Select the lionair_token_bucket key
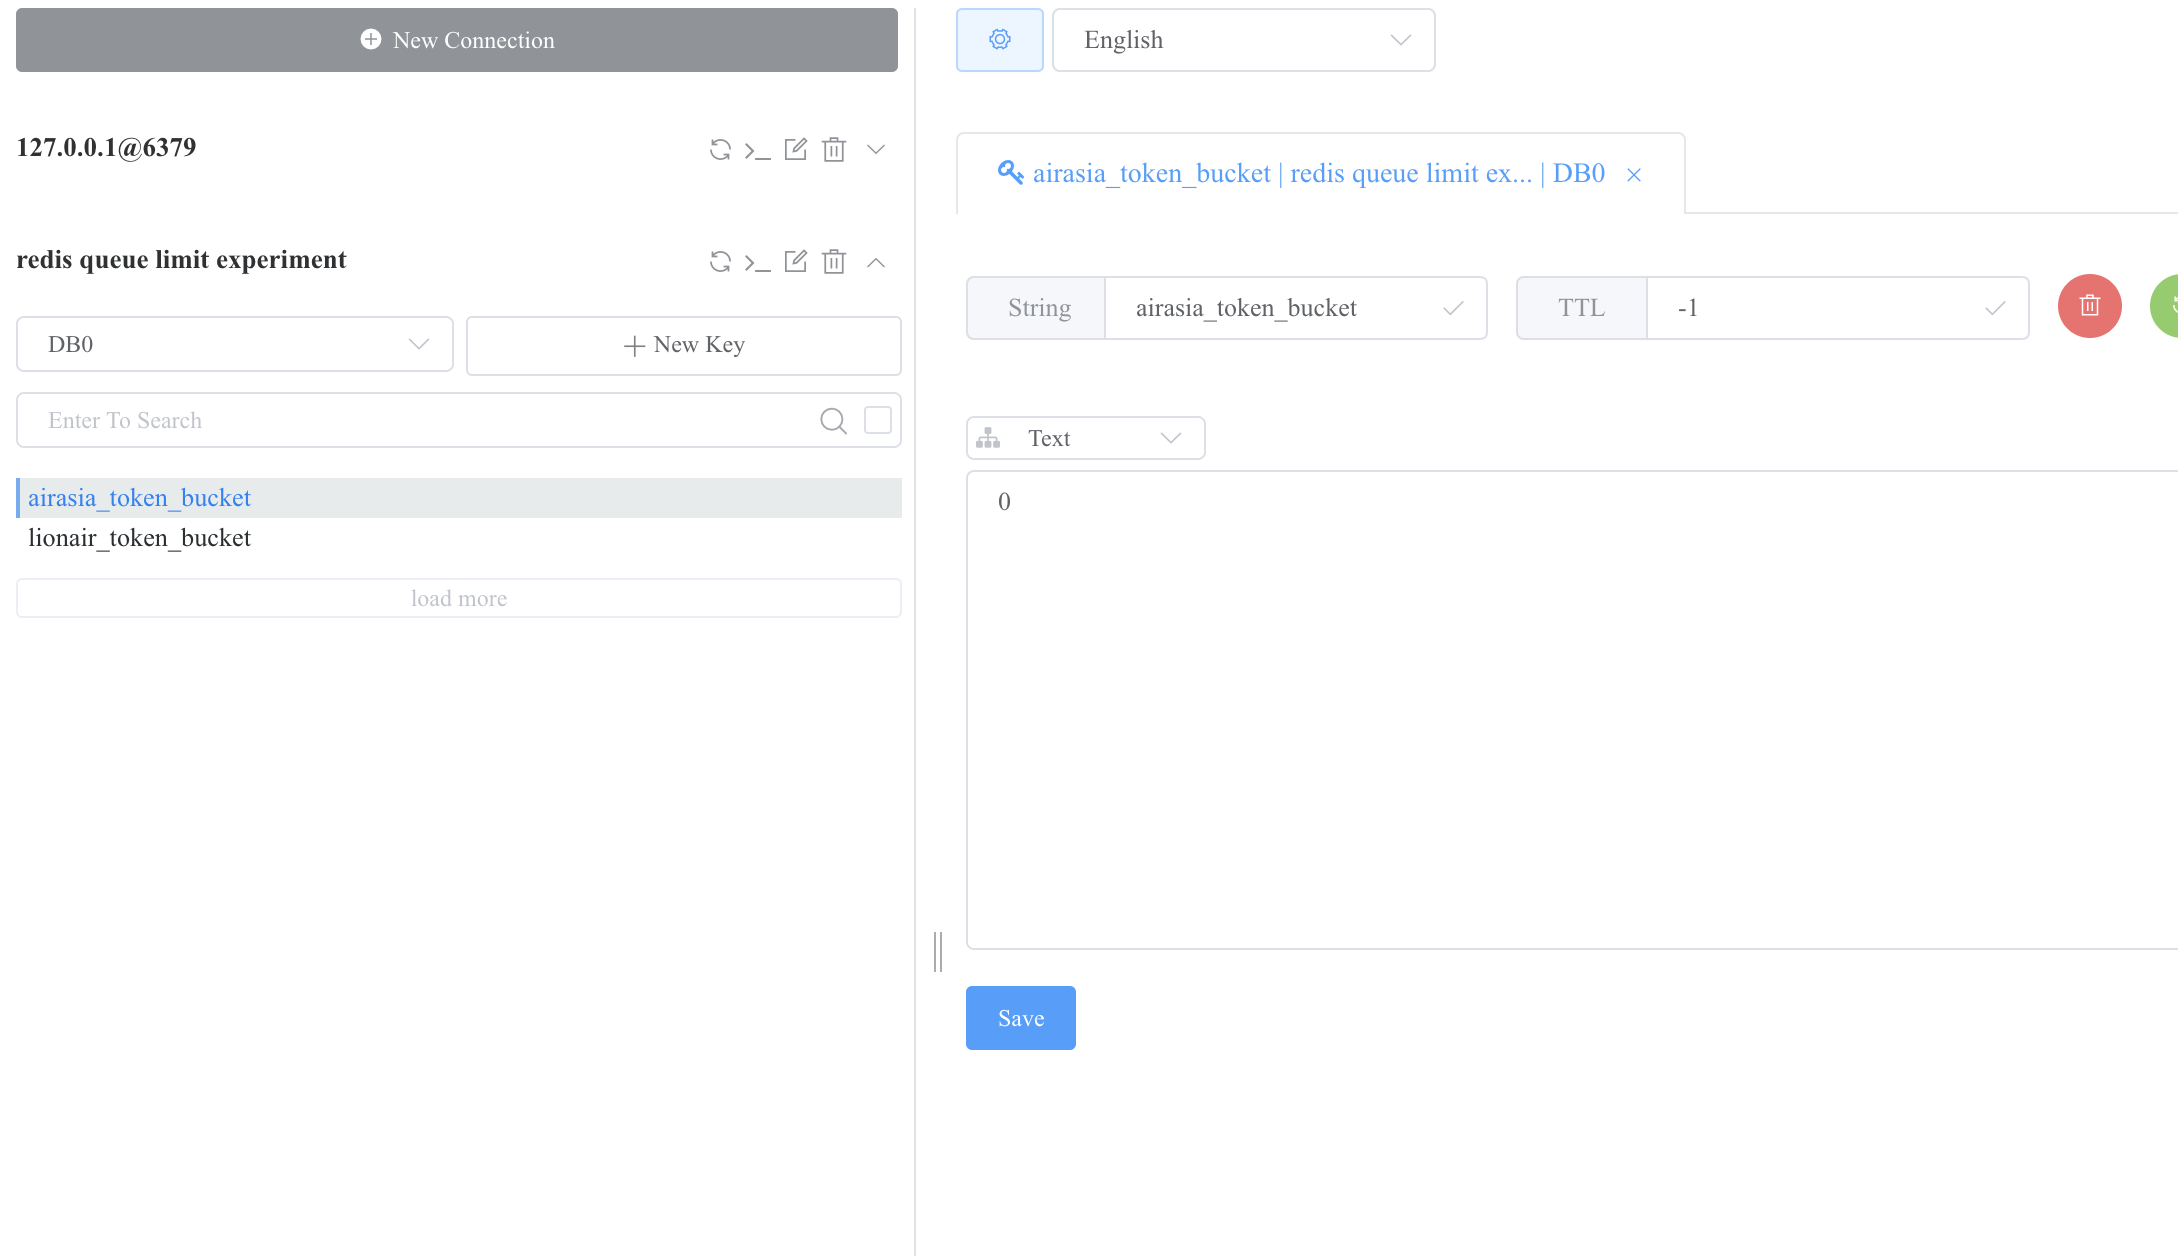The width and height of the screenshot is (2178, 1256). (140, 538)
